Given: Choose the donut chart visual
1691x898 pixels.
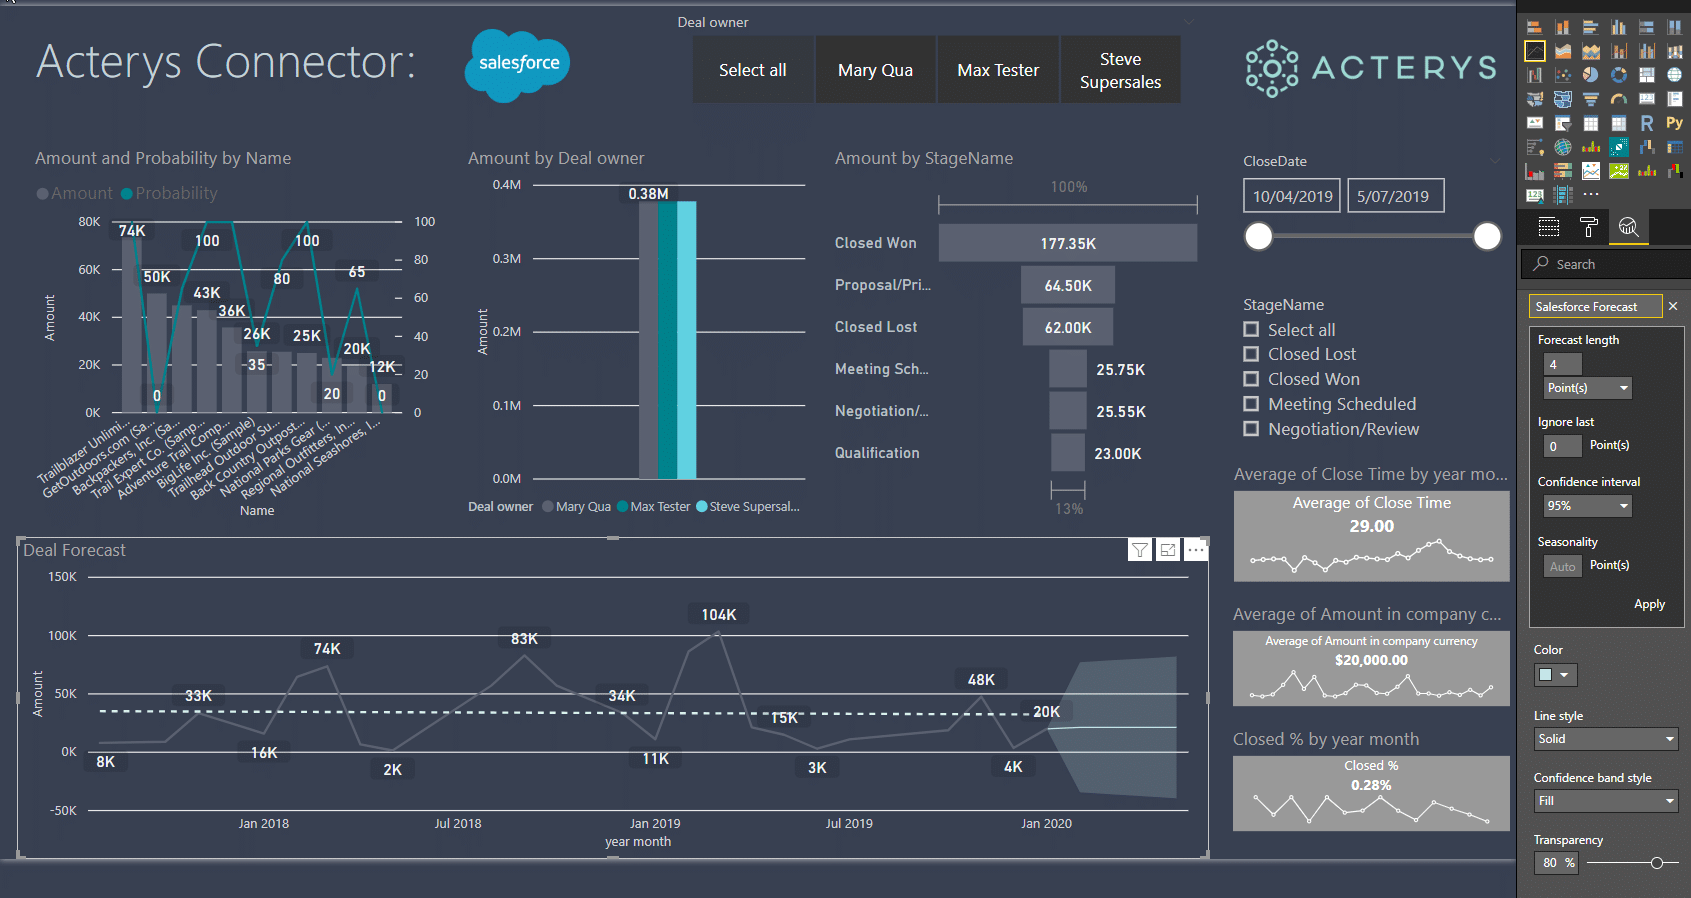Looking at the screenshot, I should (x=1619, y=75).
